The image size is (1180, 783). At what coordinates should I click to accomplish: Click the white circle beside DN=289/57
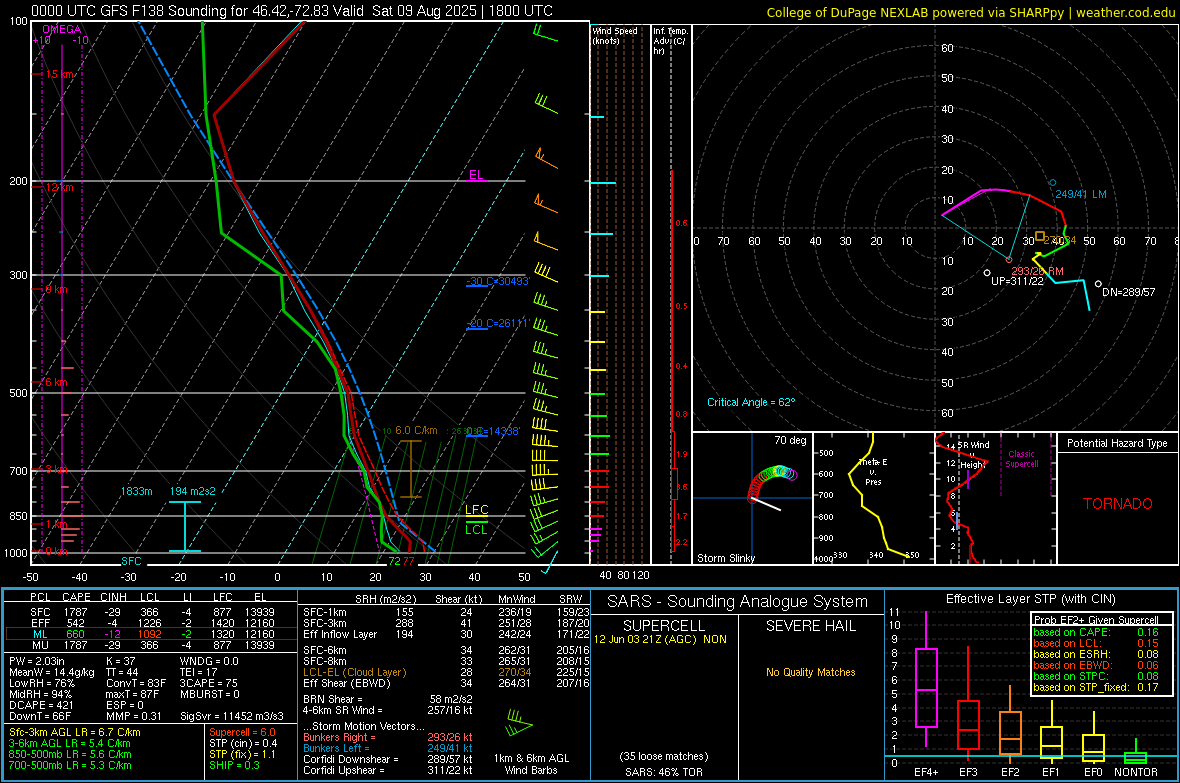tap(1098, 284)
